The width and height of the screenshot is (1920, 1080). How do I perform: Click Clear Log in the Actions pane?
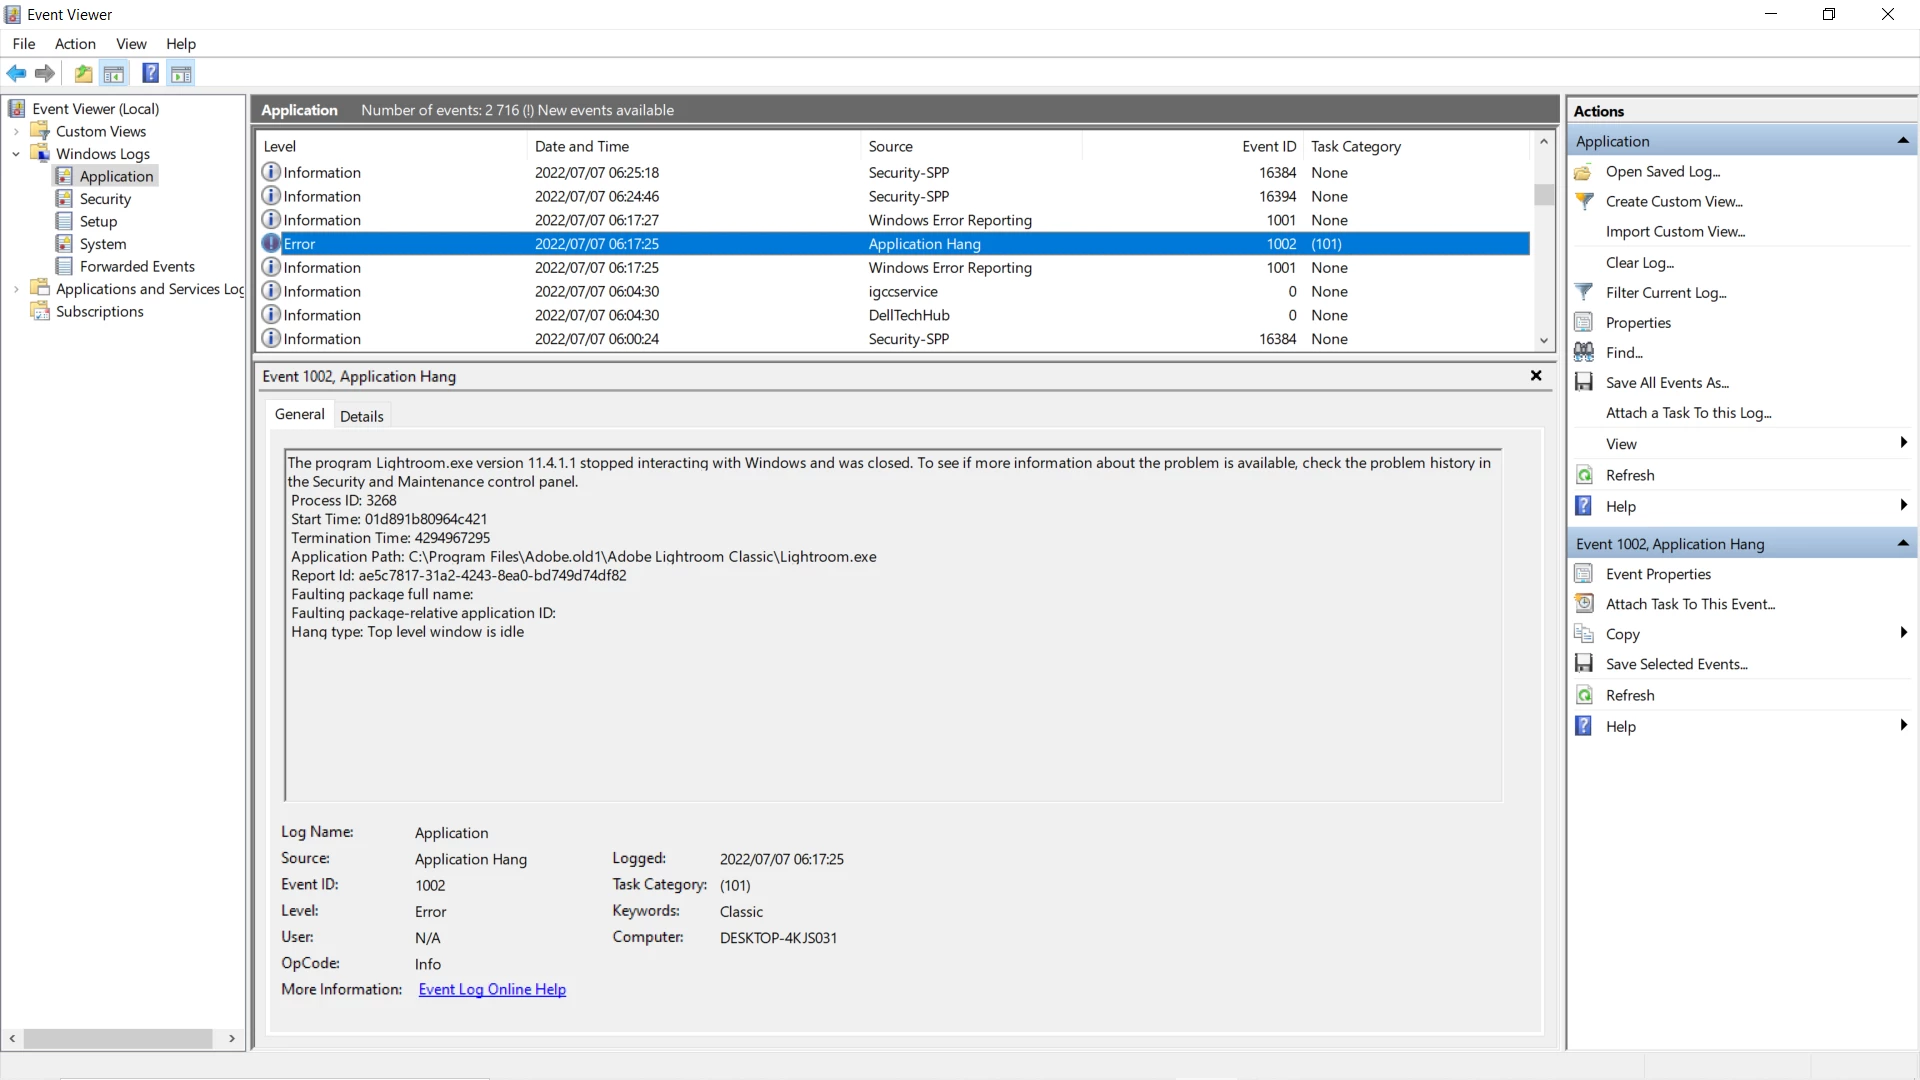pyautogui.click(x=1639, y=262)
